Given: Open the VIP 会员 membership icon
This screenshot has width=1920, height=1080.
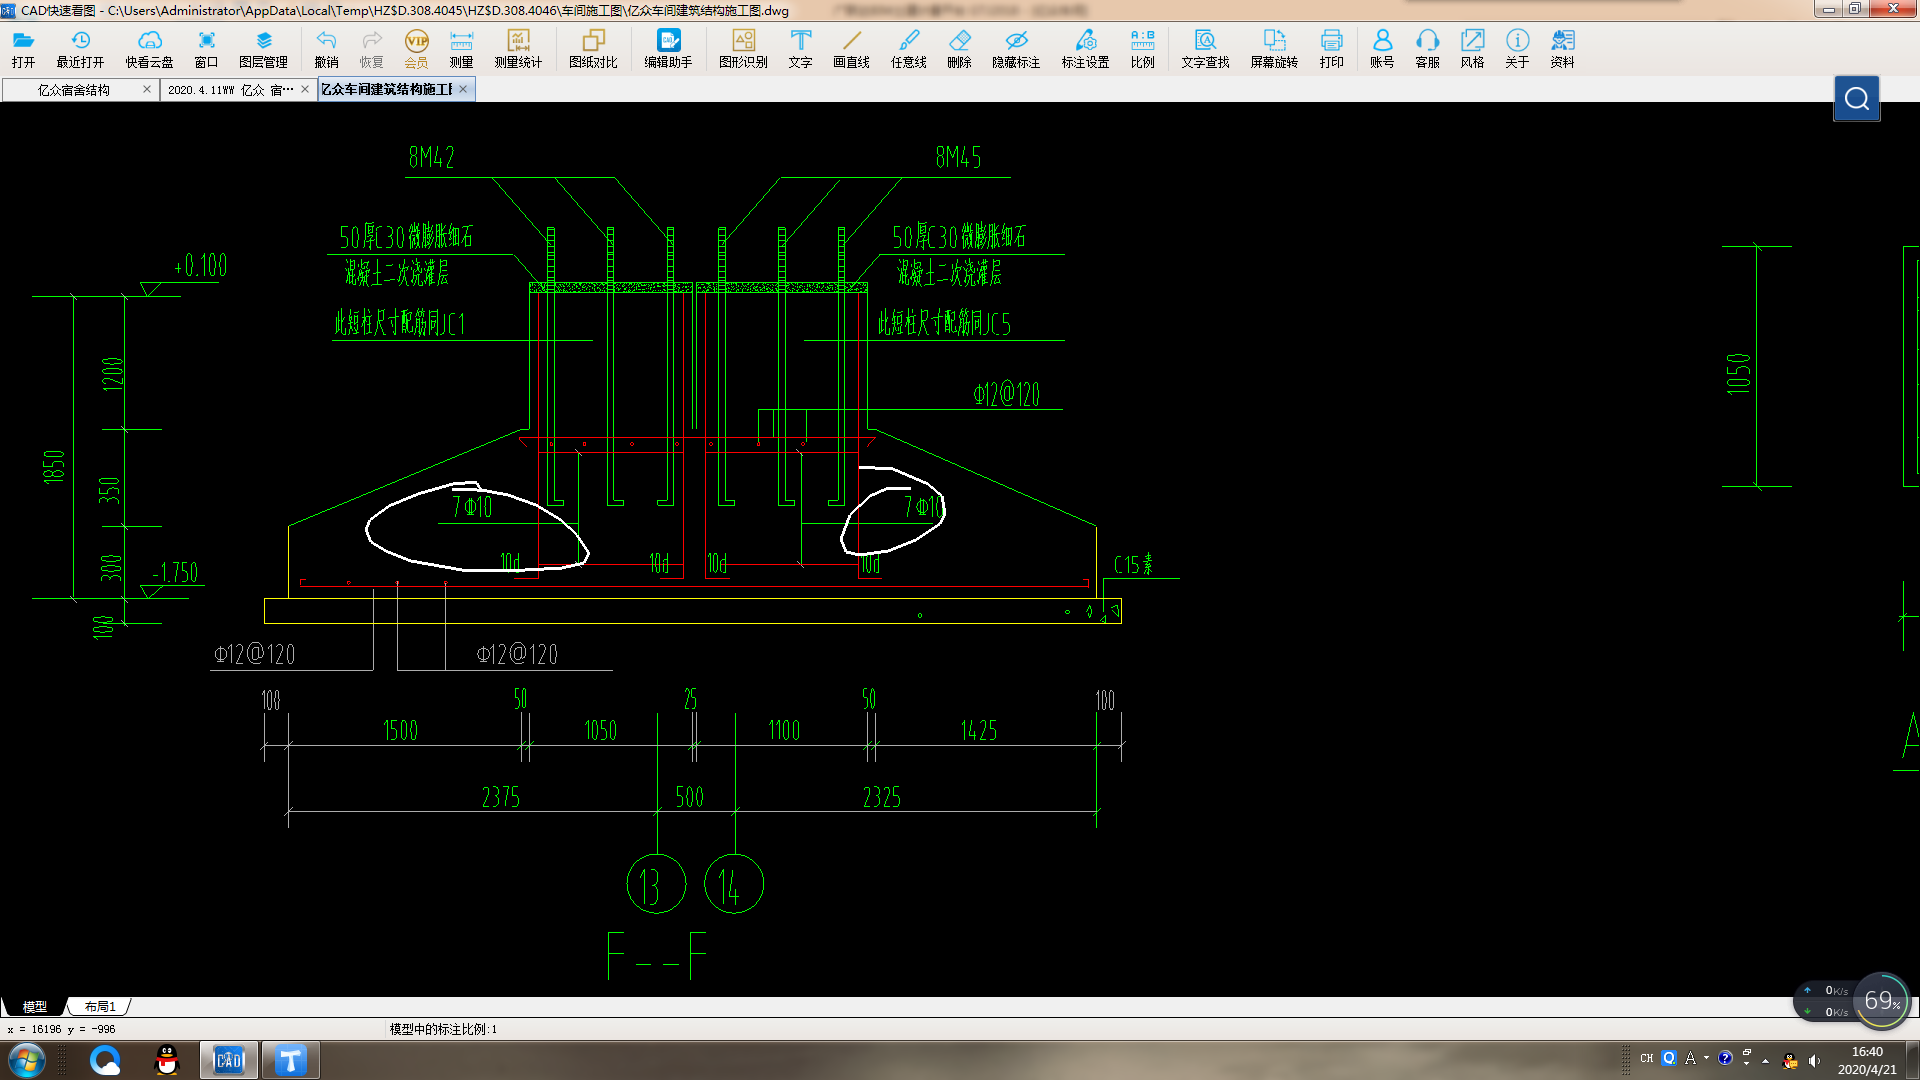Looking at the screenshot, I should (x=416, y=48).
